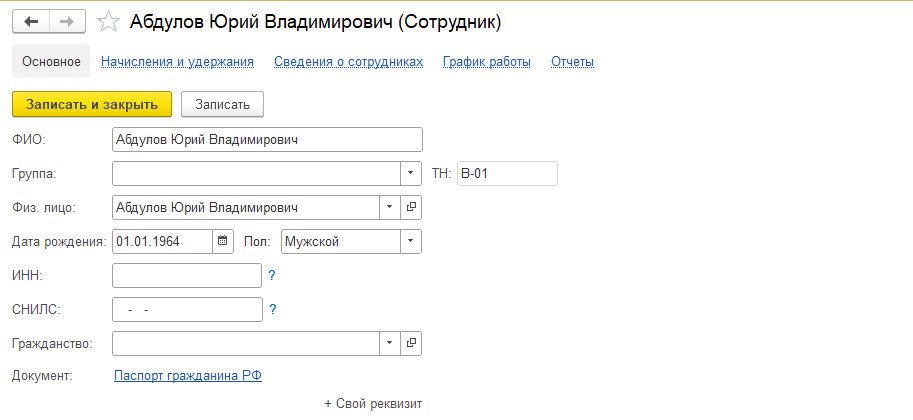Show the СНИЛС help question mark
Screen dimensions: 913x420
click(272, 309)
